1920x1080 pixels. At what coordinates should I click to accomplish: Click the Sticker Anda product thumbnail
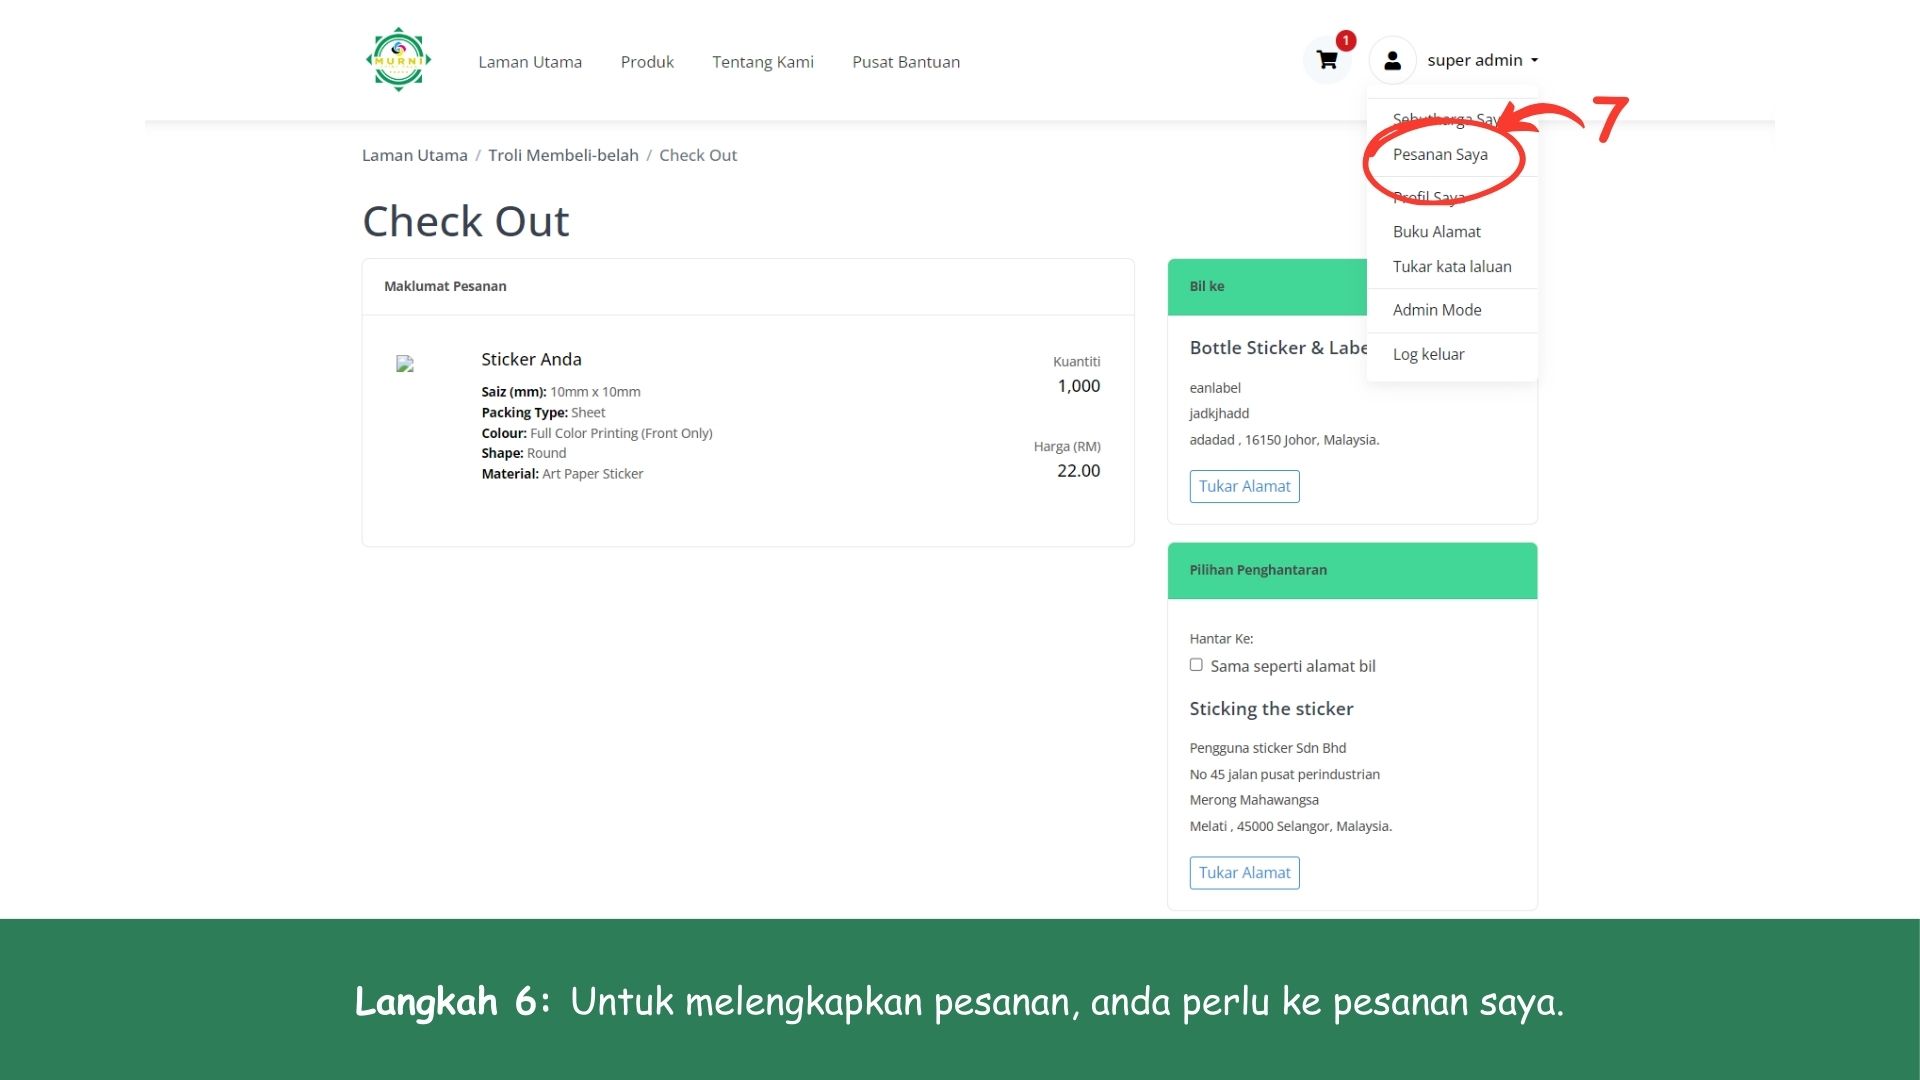pyautogui.click(x=405, y=364)
